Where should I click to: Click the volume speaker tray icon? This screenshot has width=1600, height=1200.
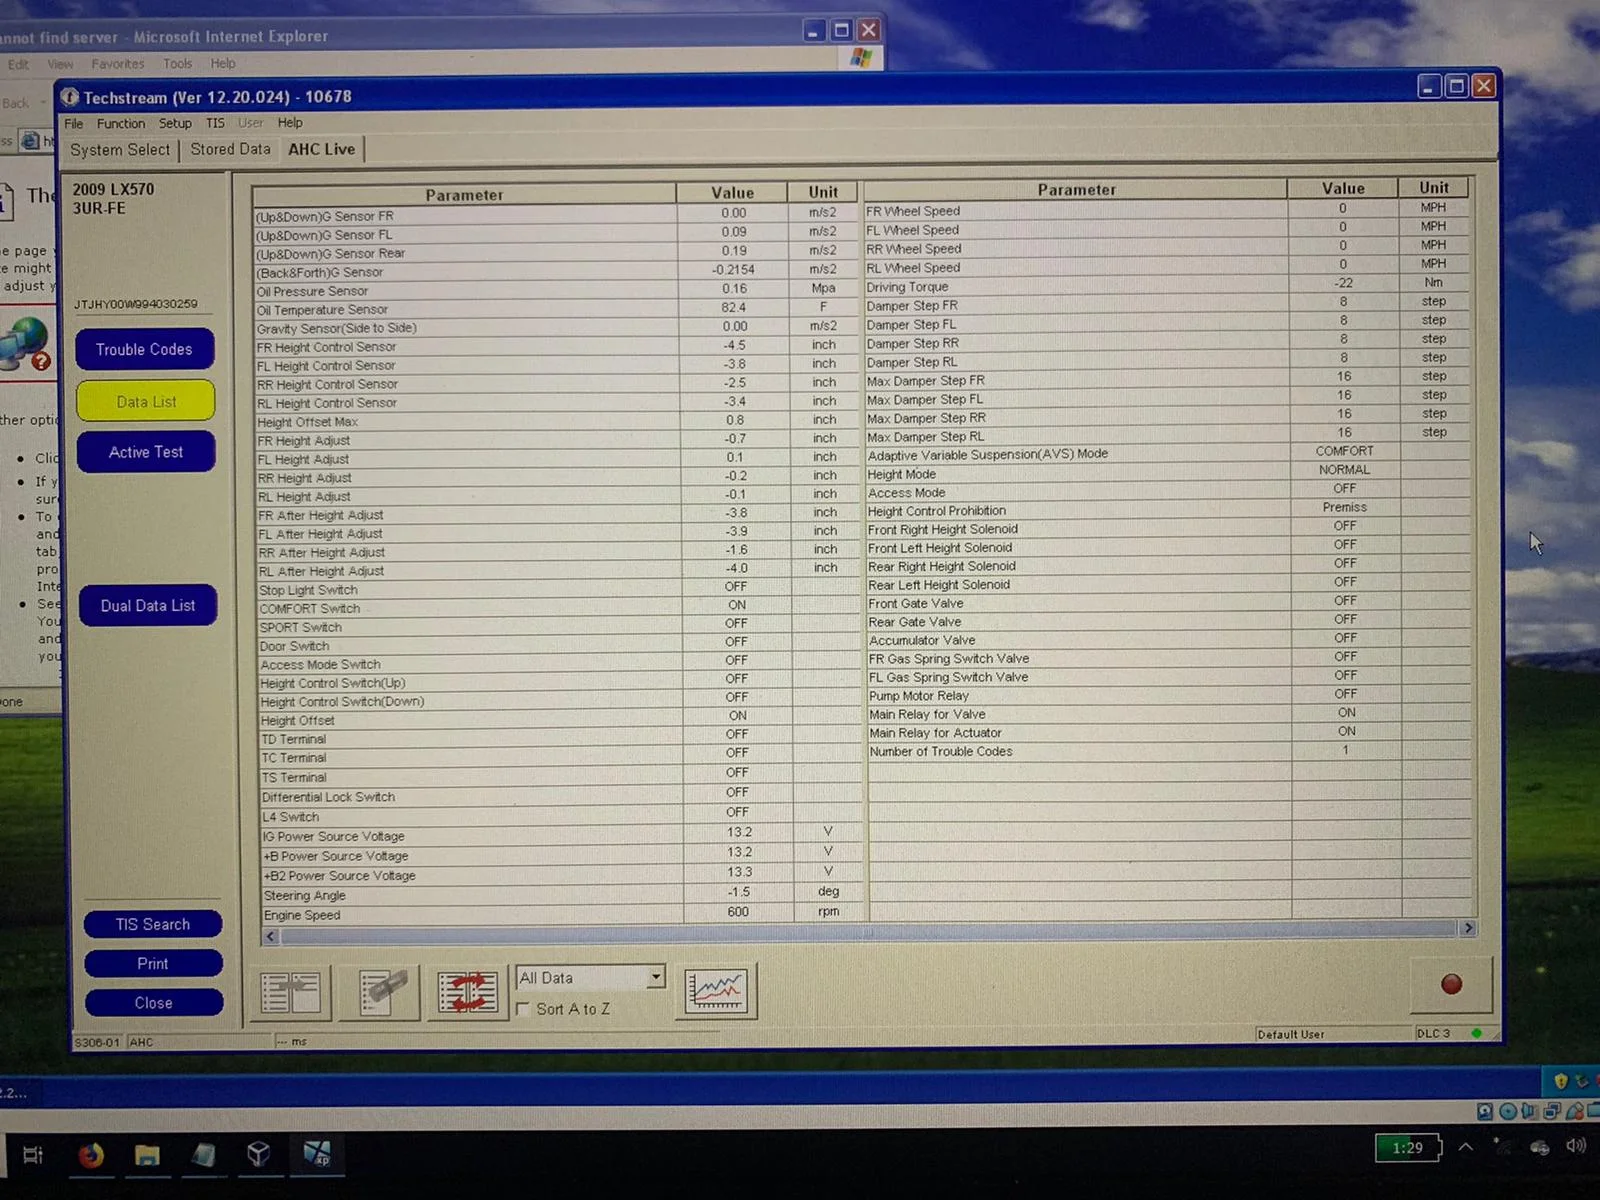pyautogui.click(x=1576, y=1146)
